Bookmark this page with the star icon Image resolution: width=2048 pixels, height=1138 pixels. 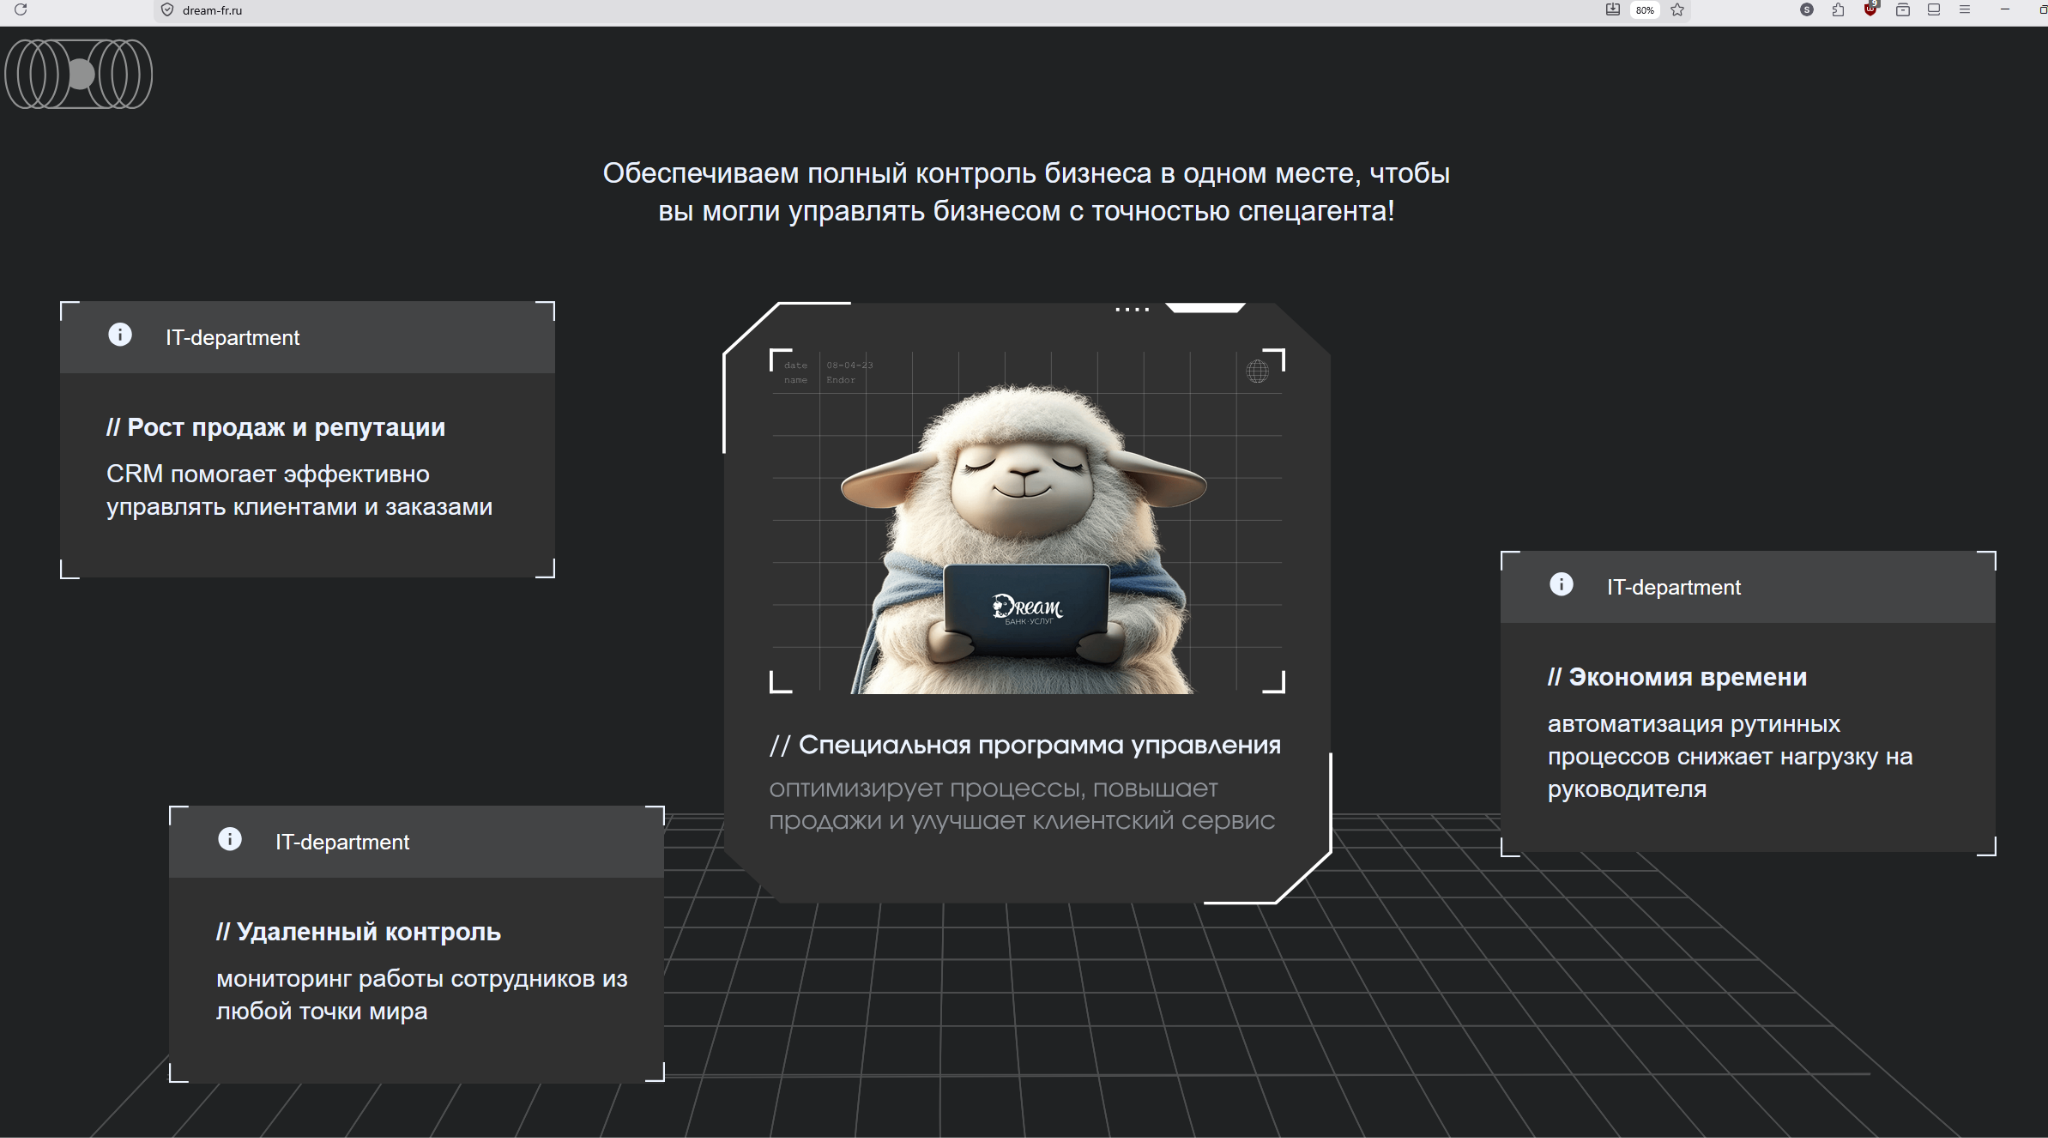point(1677,9)
